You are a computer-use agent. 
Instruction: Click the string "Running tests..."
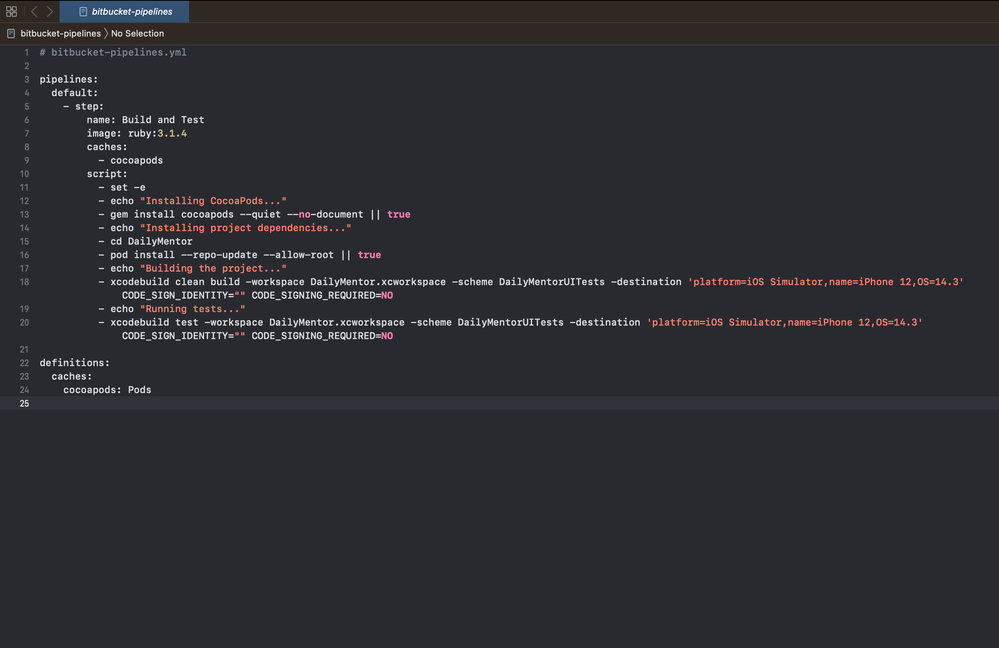point(192,309)
